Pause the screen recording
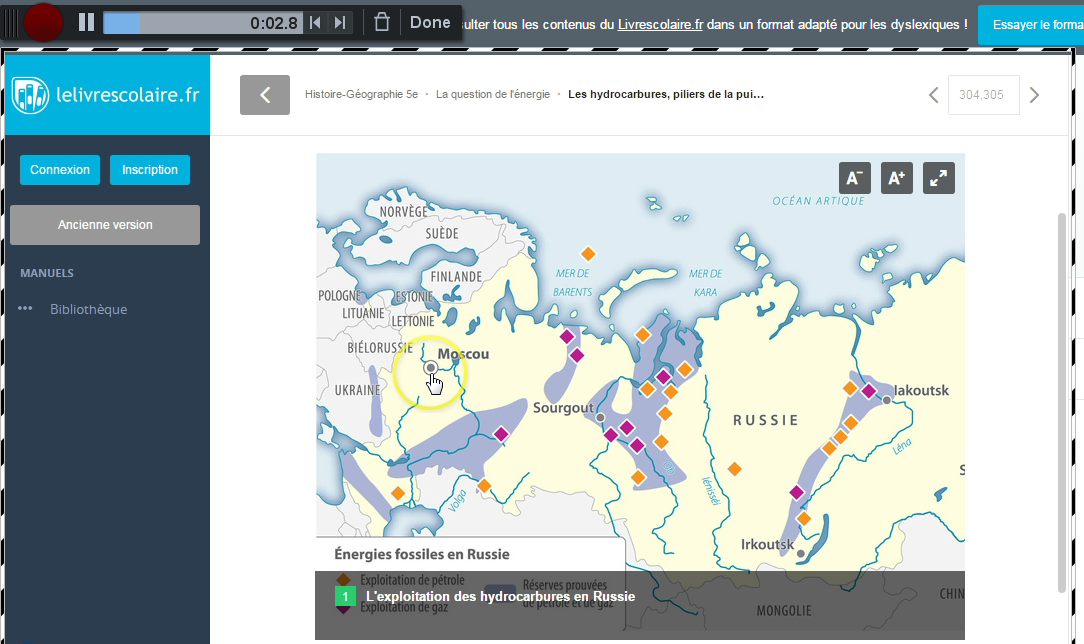 tap(86, 23)
